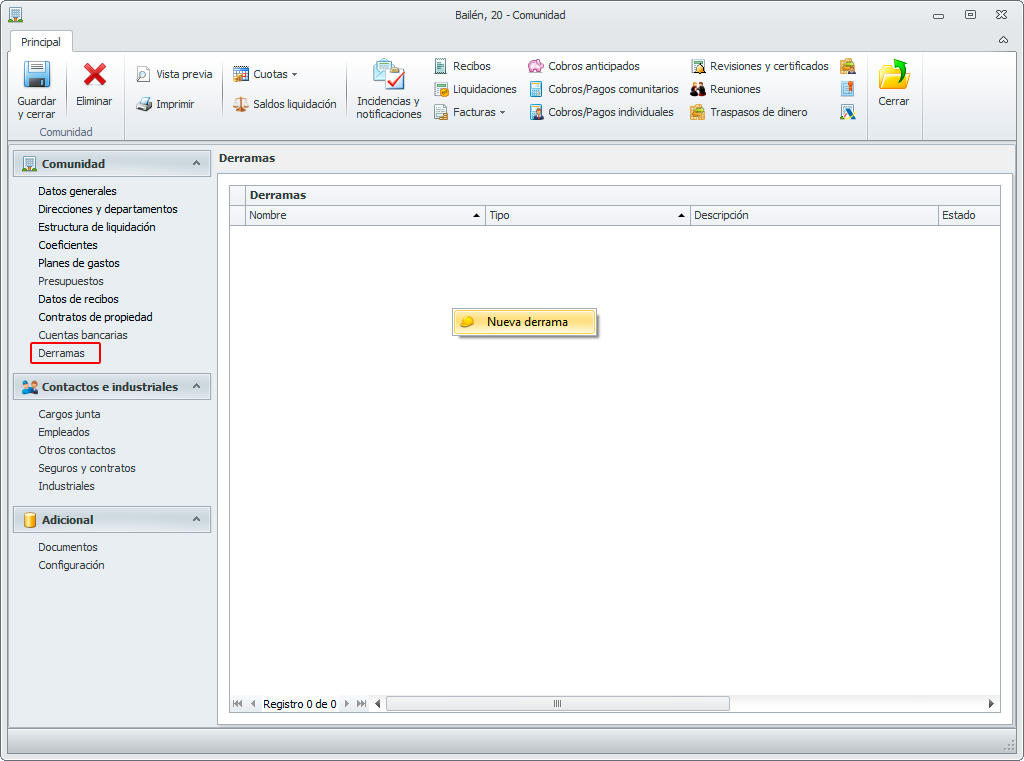Go to last record in navigator

click(361, 704)
